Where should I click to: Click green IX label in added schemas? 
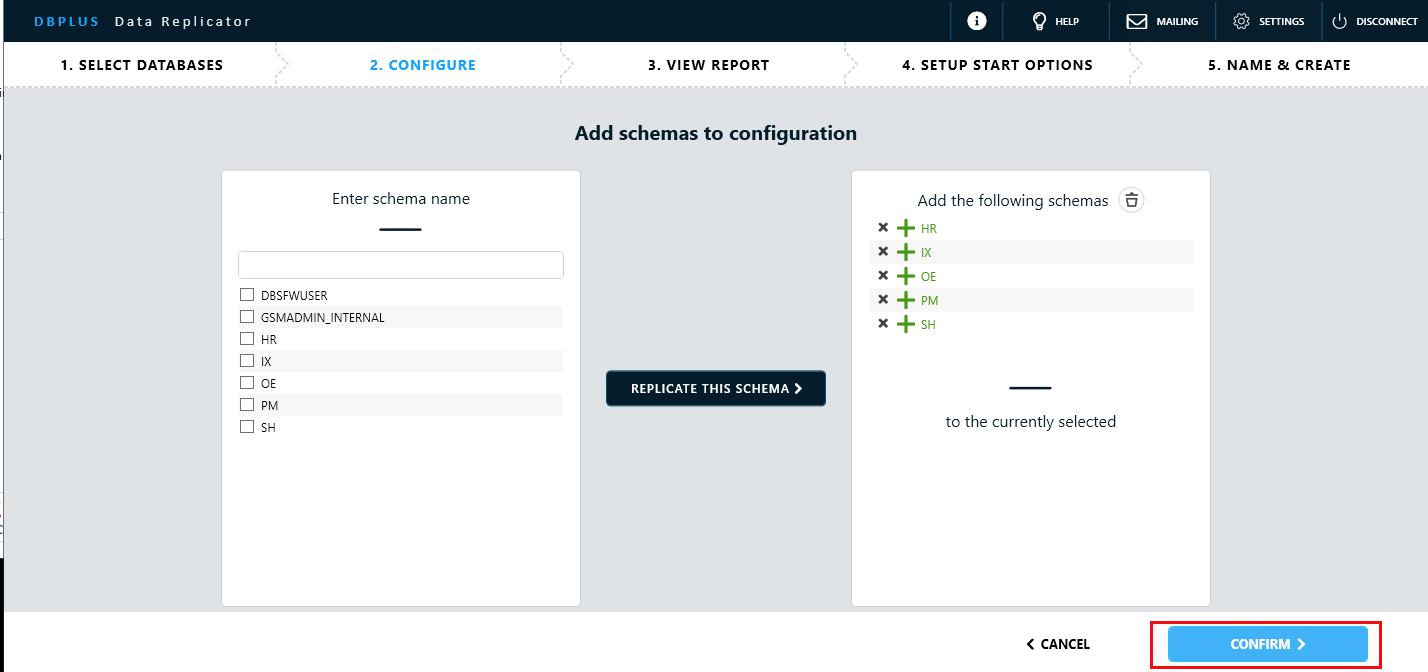(926, 253)
